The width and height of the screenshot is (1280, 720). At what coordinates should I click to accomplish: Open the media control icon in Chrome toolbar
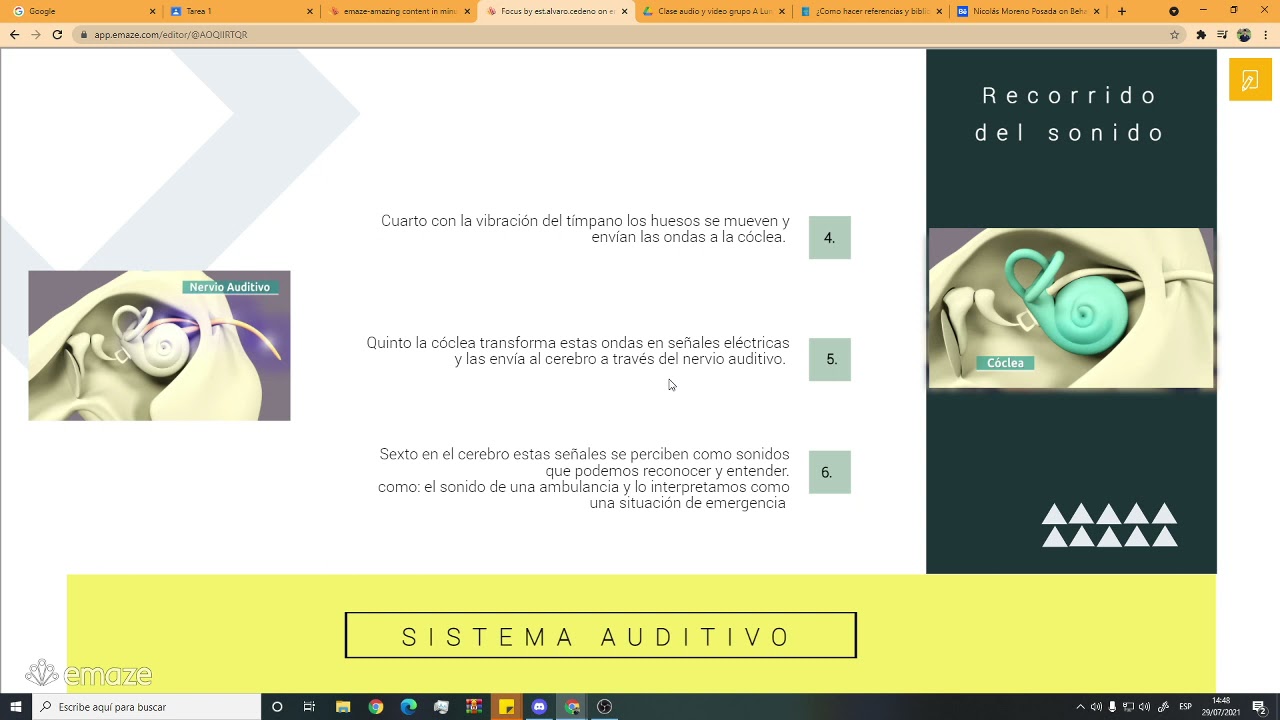pos(1222,34)
